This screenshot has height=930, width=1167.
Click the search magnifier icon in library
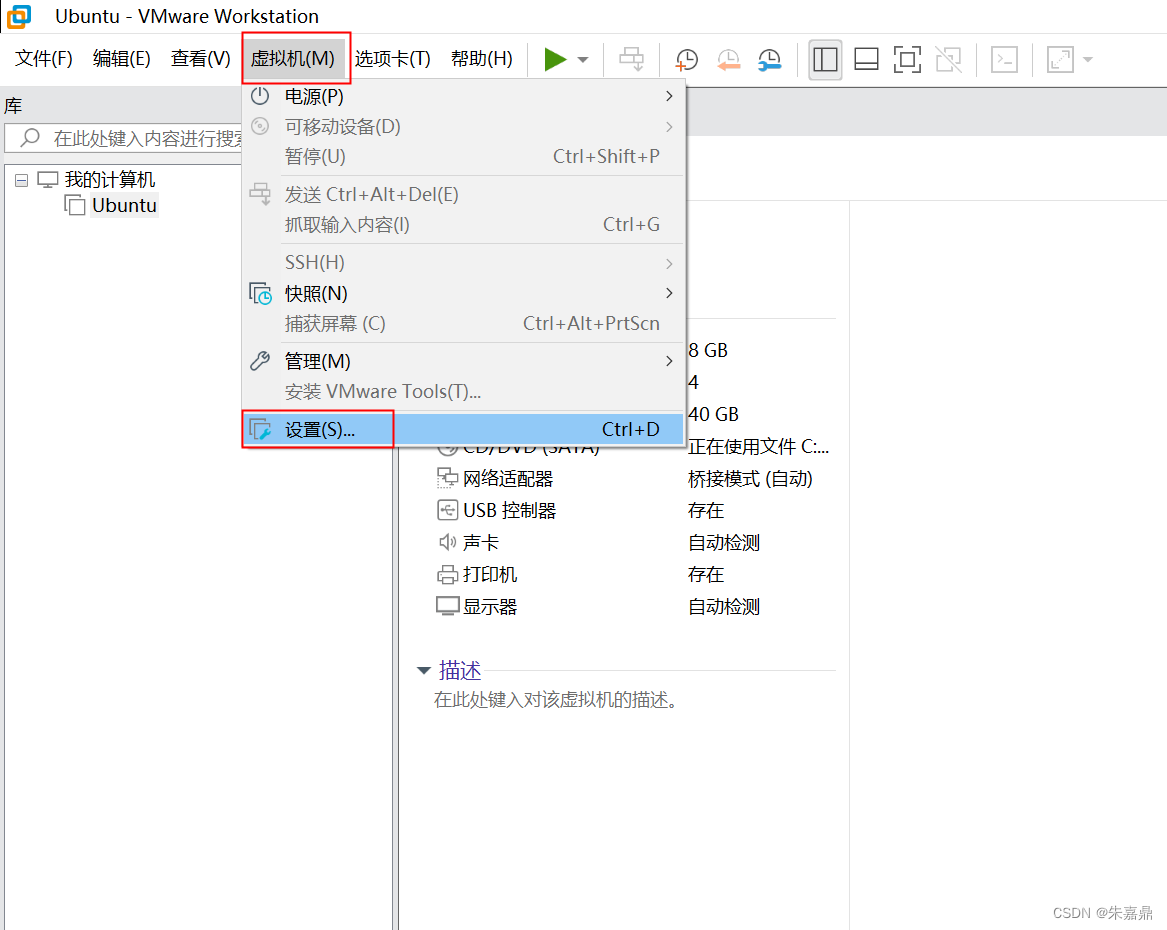[30, 138]
